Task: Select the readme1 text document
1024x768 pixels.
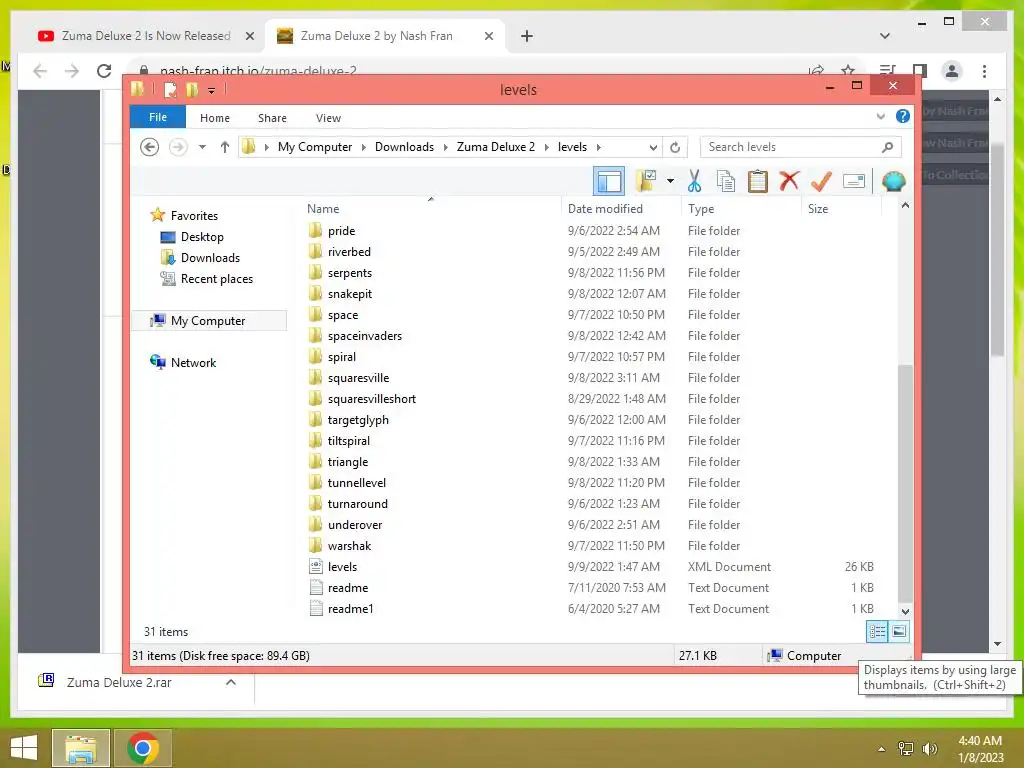Action: coord(351,609)
